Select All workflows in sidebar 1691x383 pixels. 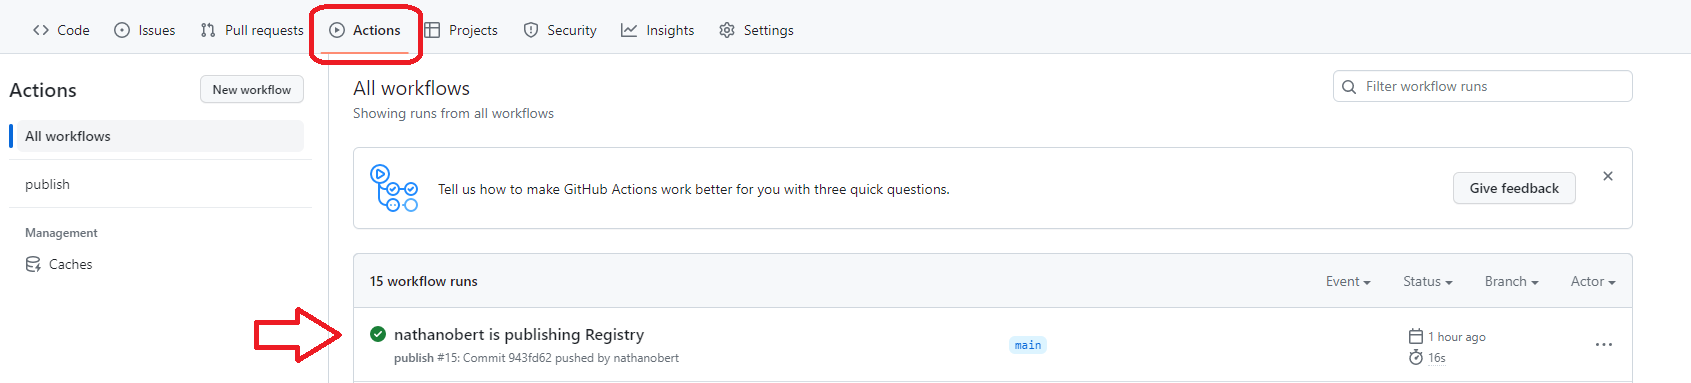(160, 136)
